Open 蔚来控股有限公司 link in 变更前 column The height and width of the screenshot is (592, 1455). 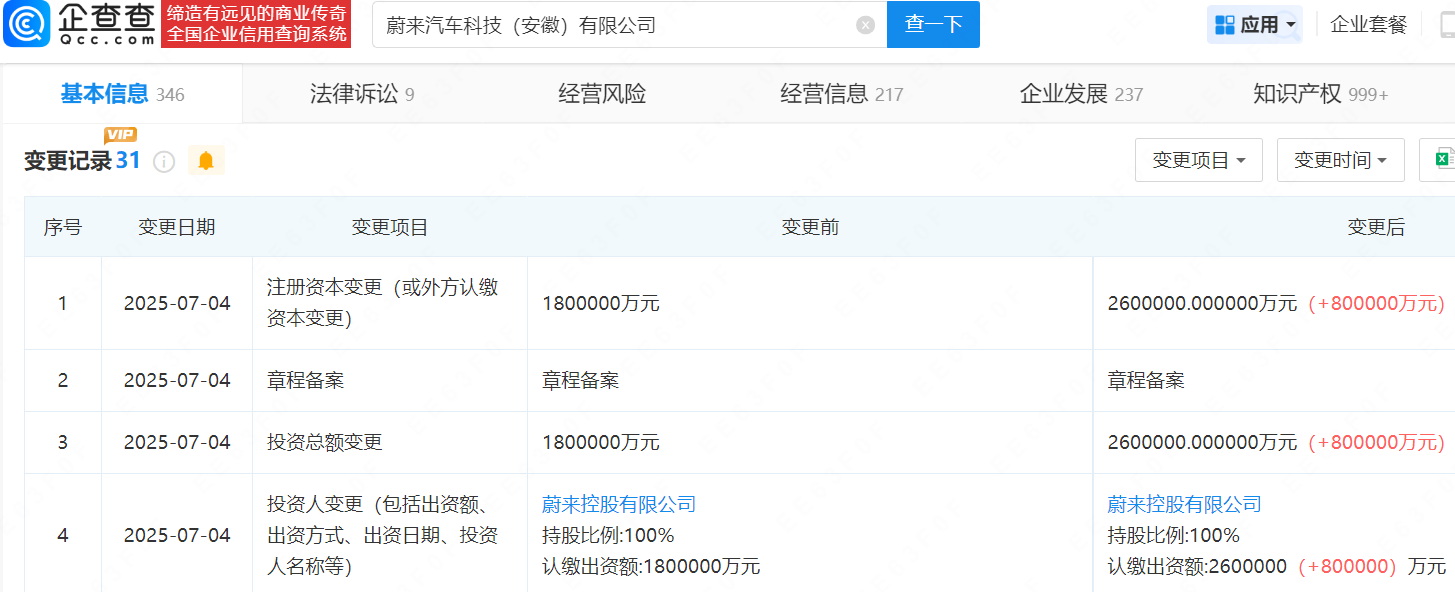click(x=619, y=505)
